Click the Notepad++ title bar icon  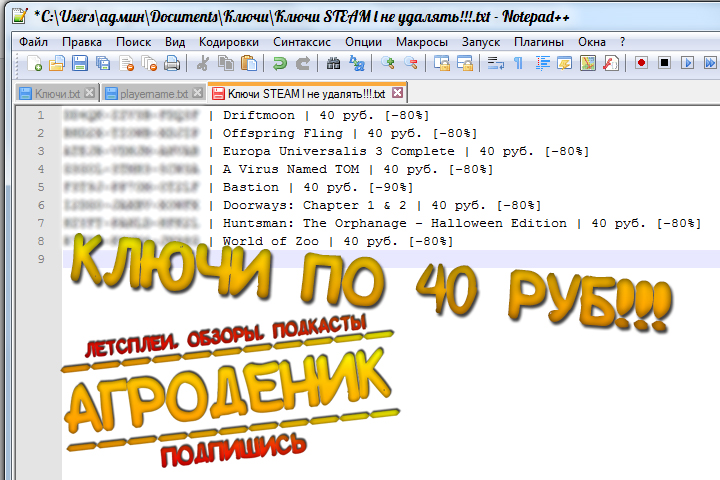click(x=19, y=17)
